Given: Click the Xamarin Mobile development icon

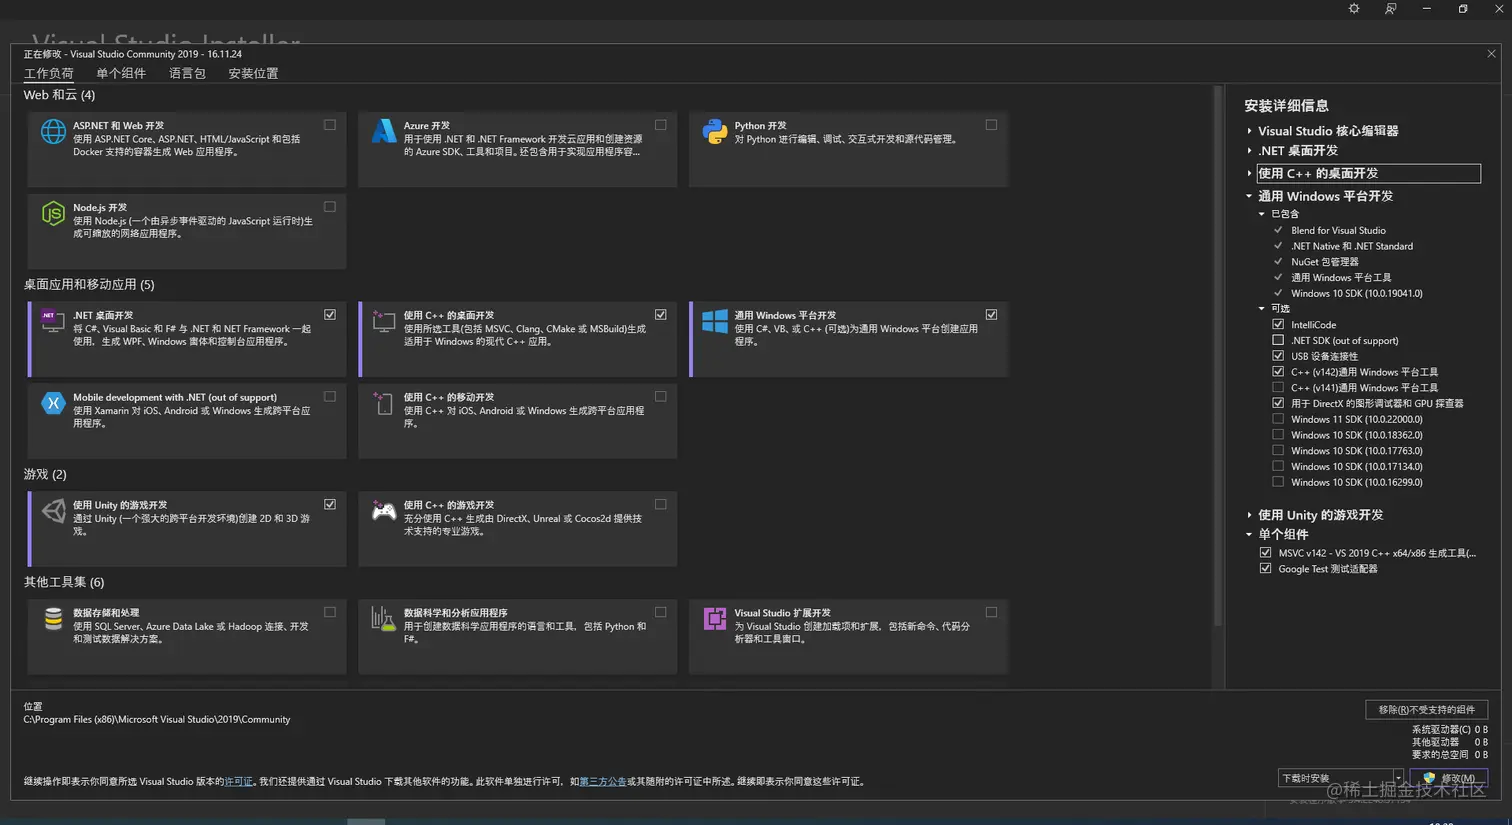Looking at the screenshot, I should click(53, 403).
